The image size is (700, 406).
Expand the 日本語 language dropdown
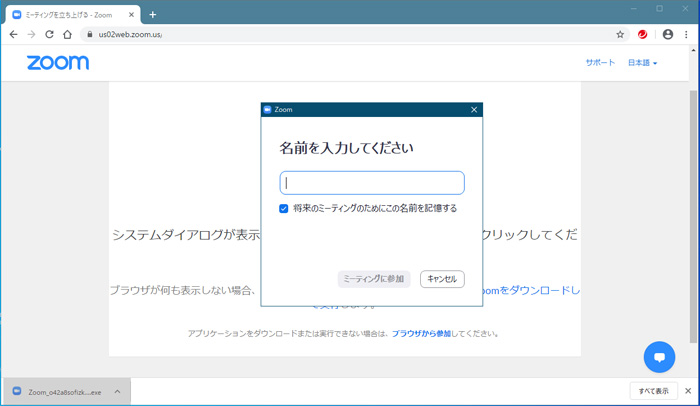(x=642, y=63)
